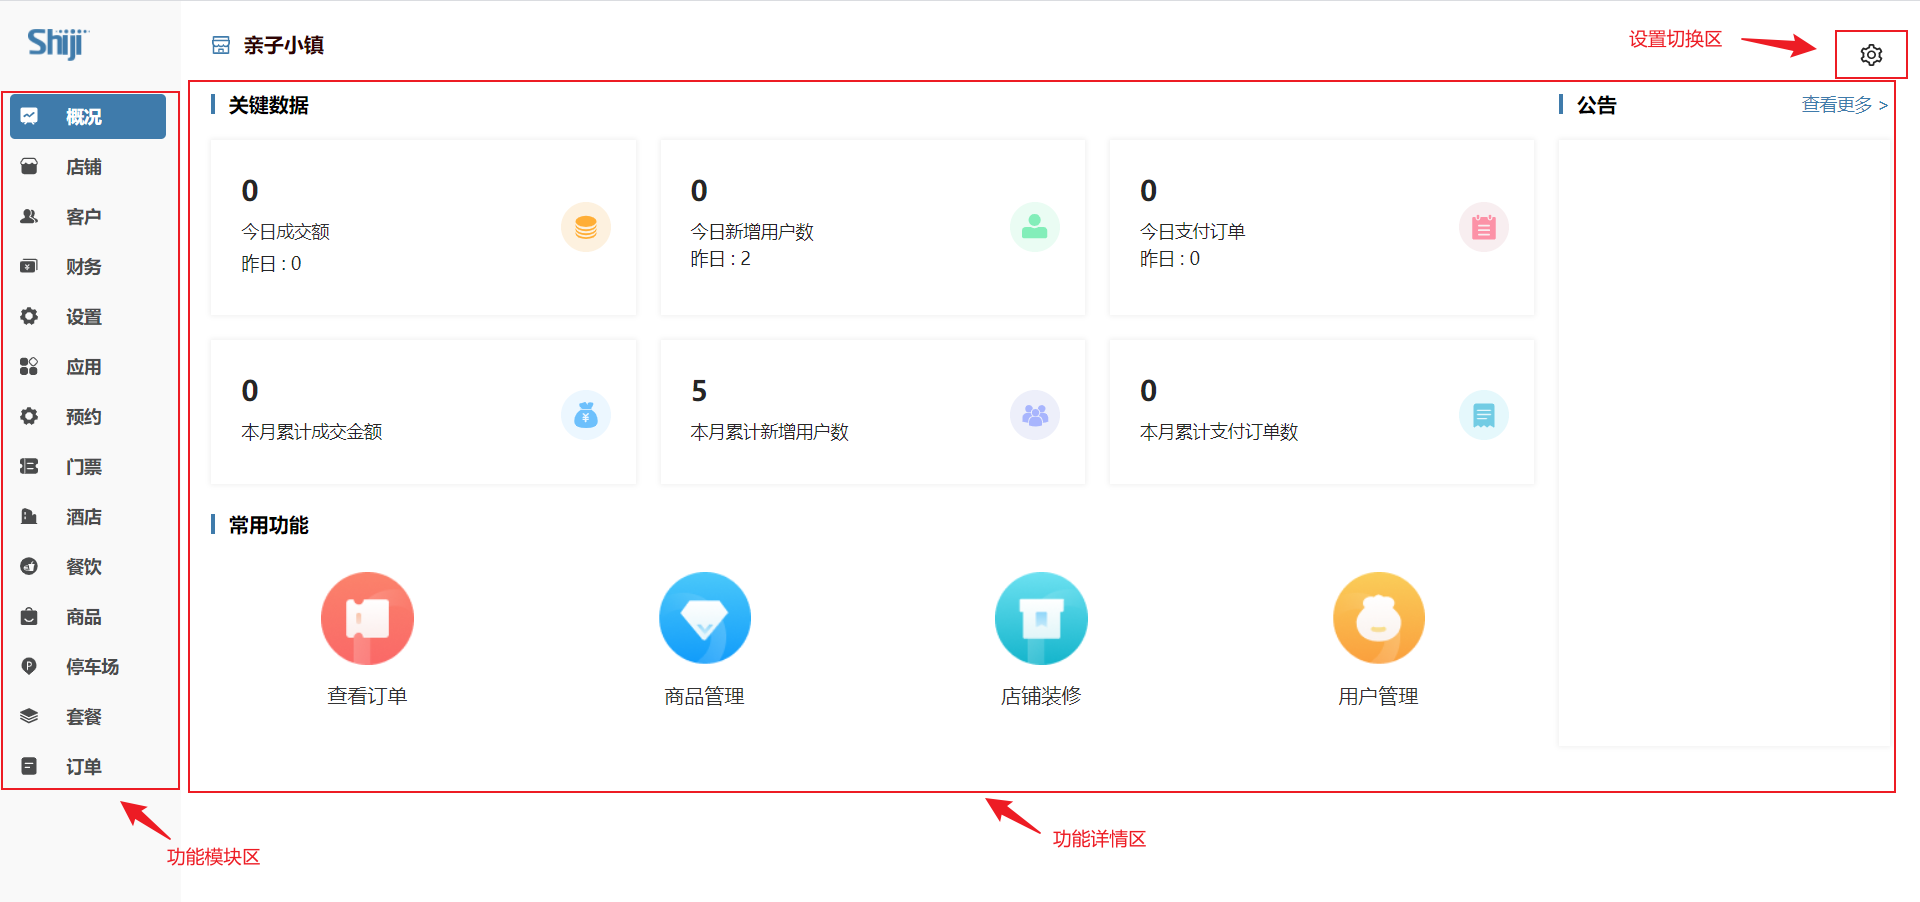Click the 酒店 building icon in sidebar
The height and width of the screenshot is (902, 1920).
(29, 516)
